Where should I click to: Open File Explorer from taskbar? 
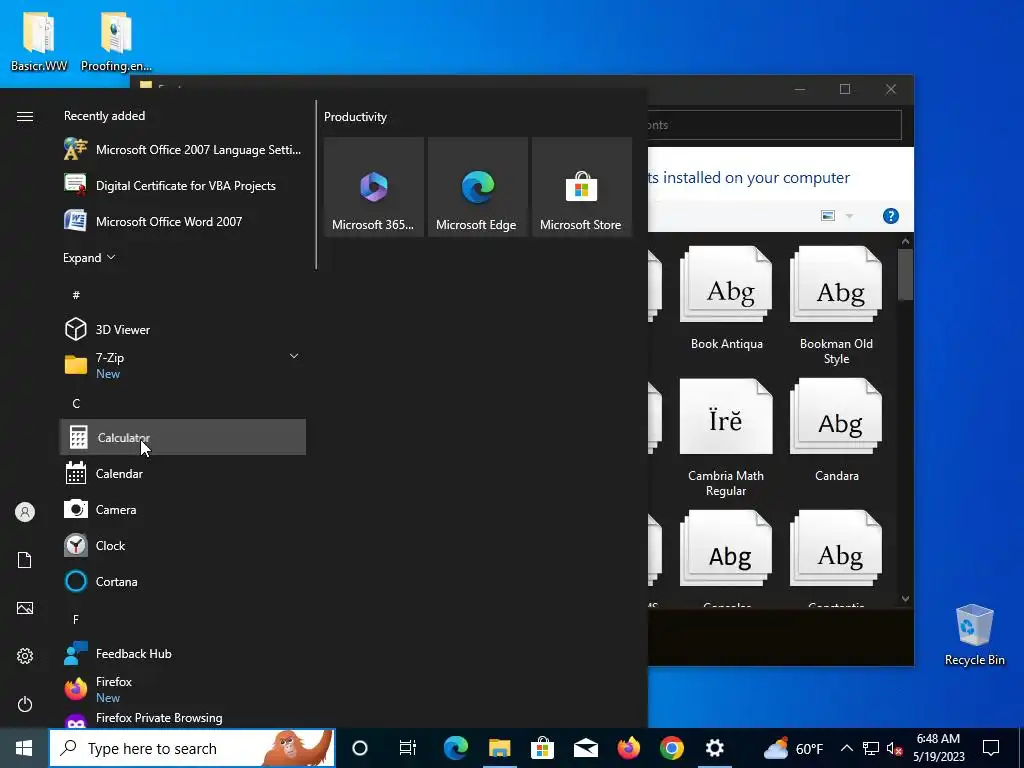point(500,748)
